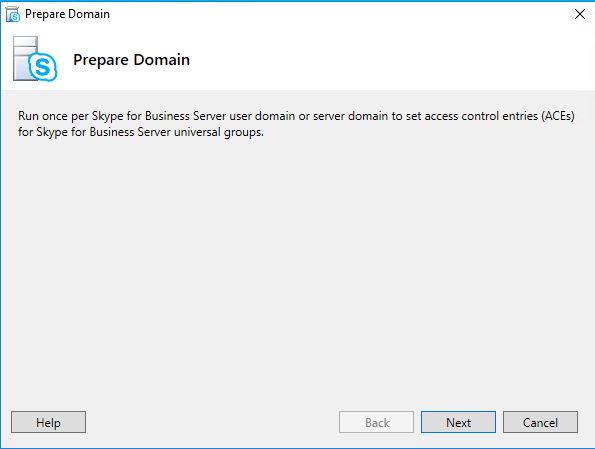
Task: Open Help for Prepare Domain
Action: (x=49, y=422)
